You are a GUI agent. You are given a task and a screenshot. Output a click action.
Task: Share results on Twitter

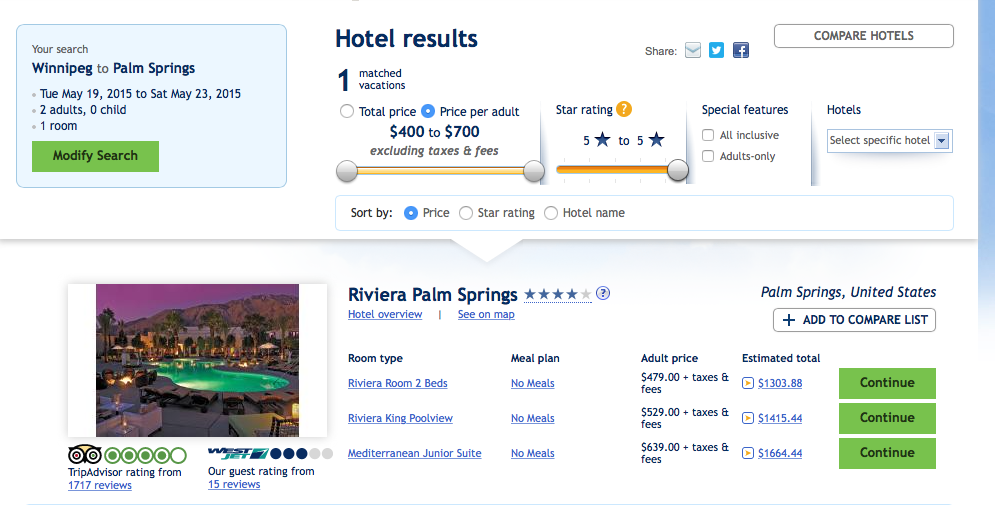(716, 50)
